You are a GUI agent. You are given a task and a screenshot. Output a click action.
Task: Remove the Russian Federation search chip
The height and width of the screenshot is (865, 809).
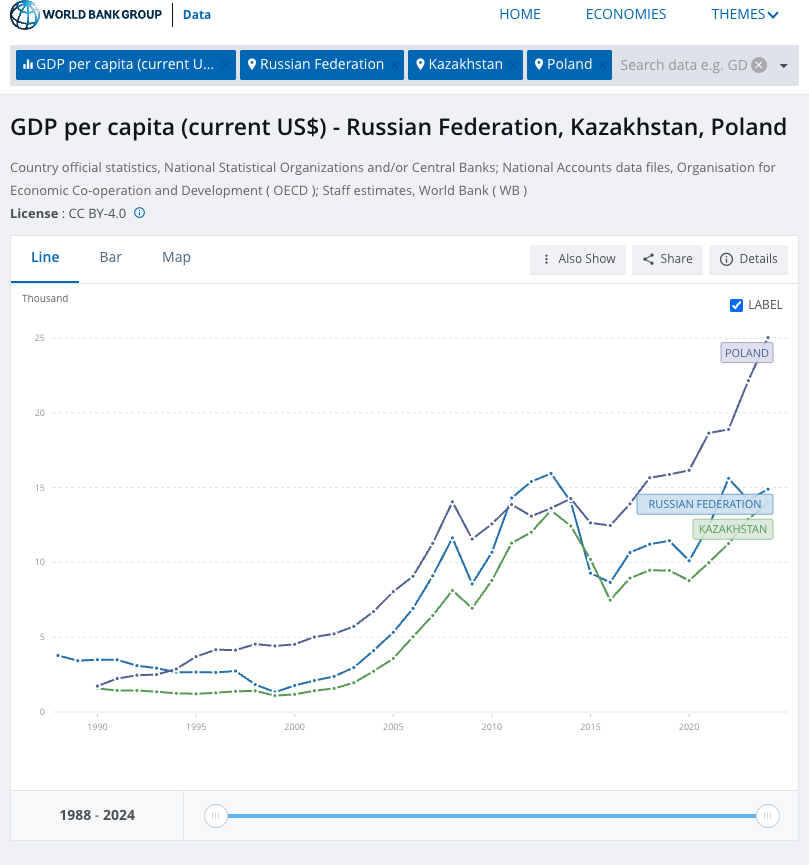pyautogui.click(x=396, y=65)
